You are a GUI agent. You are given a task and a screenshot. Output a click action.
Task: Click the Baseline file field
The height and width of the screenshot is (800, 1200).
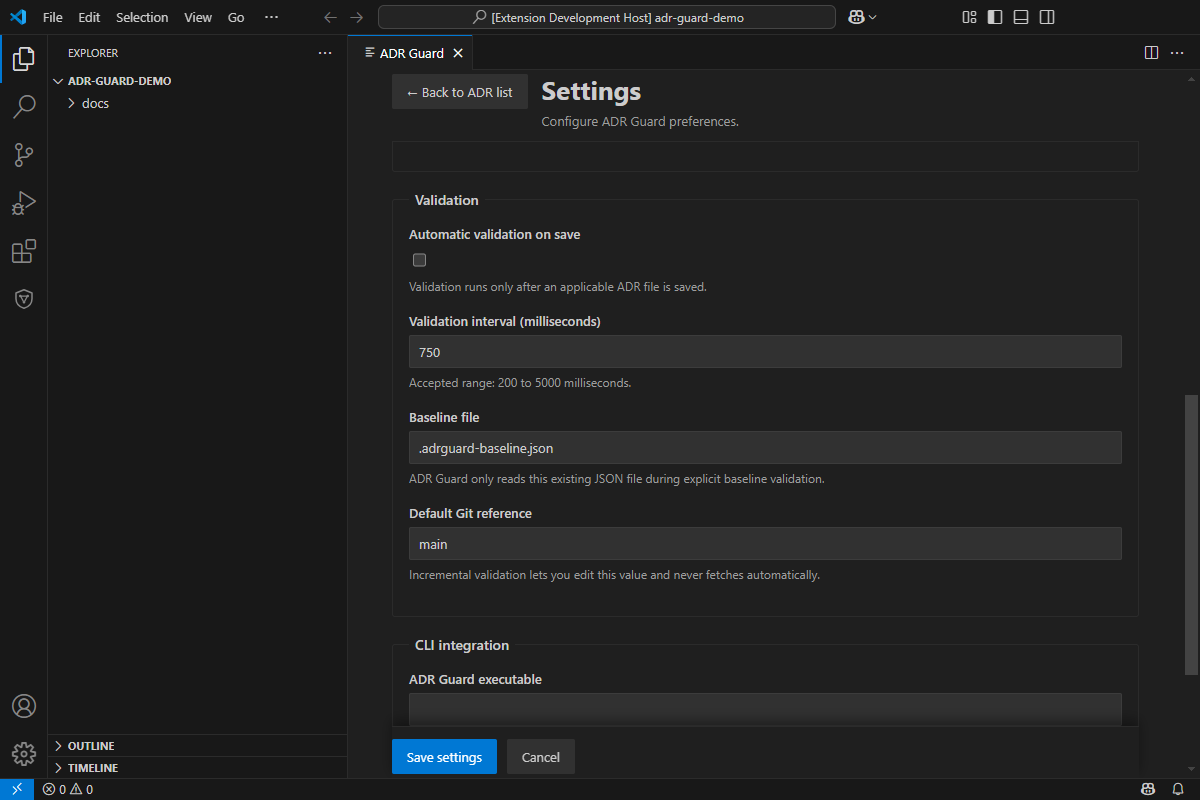coord(765,448)
